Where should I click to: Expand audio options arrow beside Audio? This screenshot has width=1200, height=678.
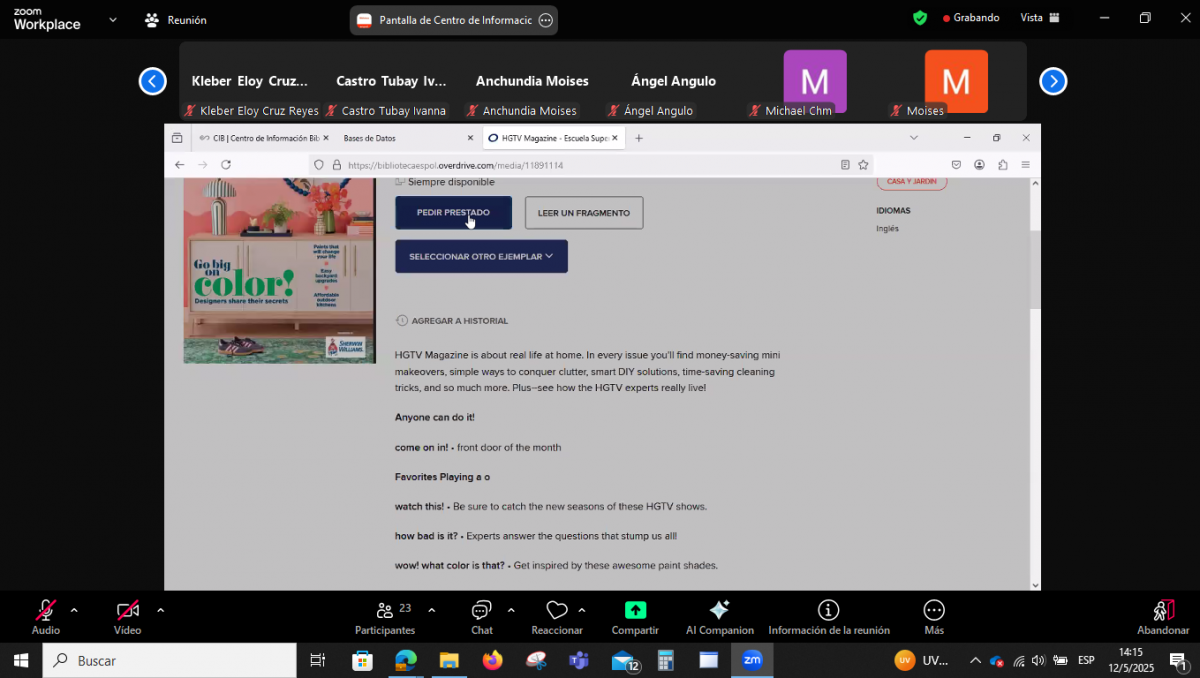(74, 609)
